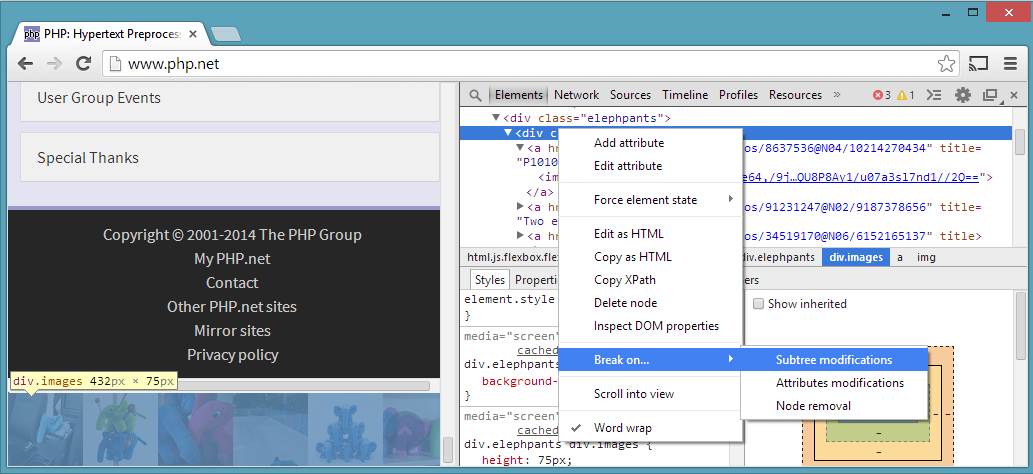Click the page's horizontal scrollbar
Image resolution: width=1033 pixels, height=474 pixels.
(224, 386)
